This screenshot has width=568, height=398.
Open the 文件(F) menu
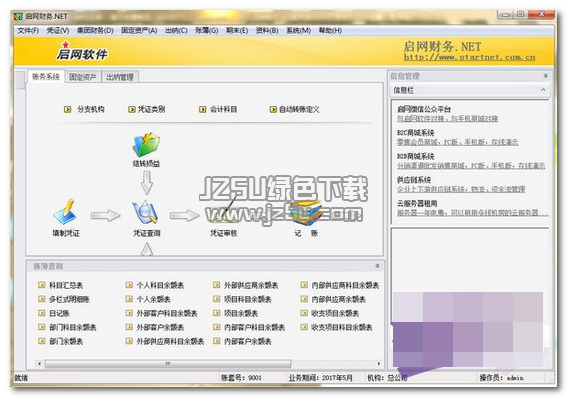(x=28, y=31)
